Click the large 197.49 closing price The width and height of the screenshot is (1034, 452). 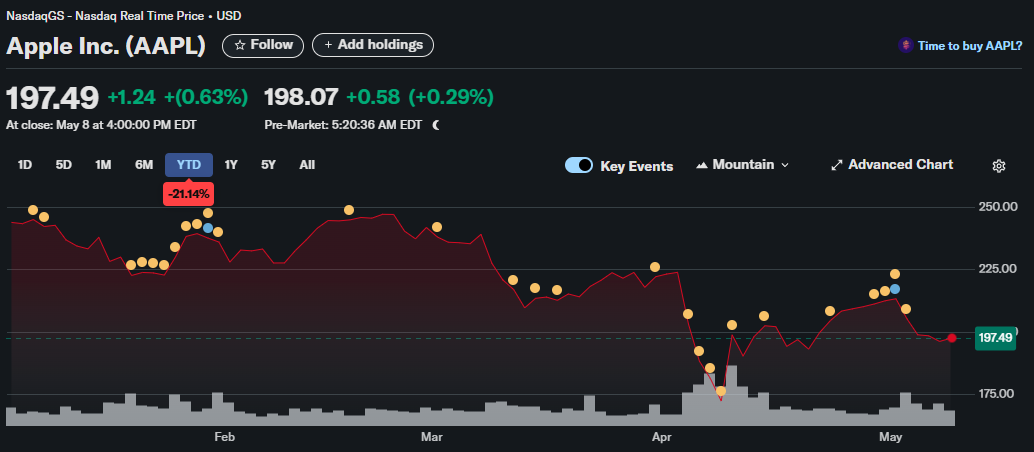(53, 98)
